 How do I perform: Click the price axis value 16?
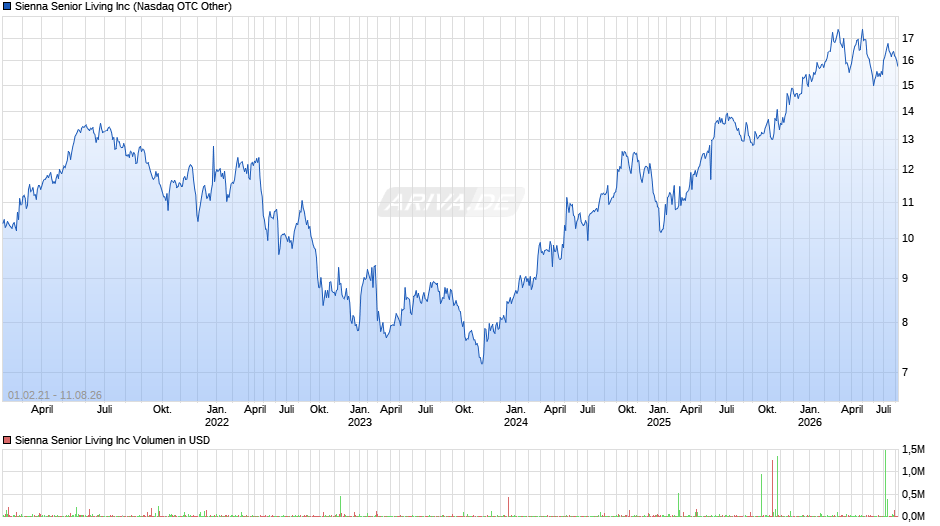click(x=908, y=61)
